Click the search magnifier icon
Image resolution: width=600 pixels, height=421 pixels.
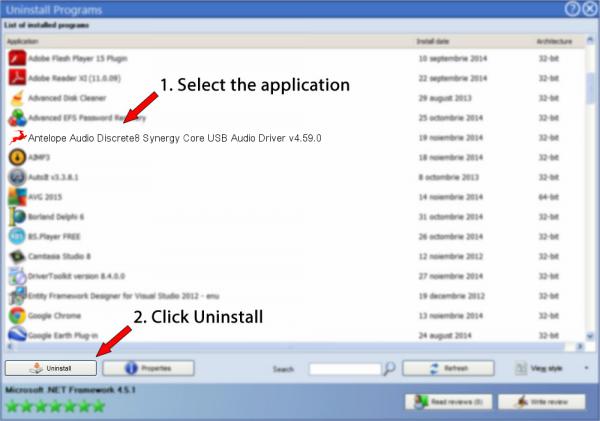pos(389,369)
